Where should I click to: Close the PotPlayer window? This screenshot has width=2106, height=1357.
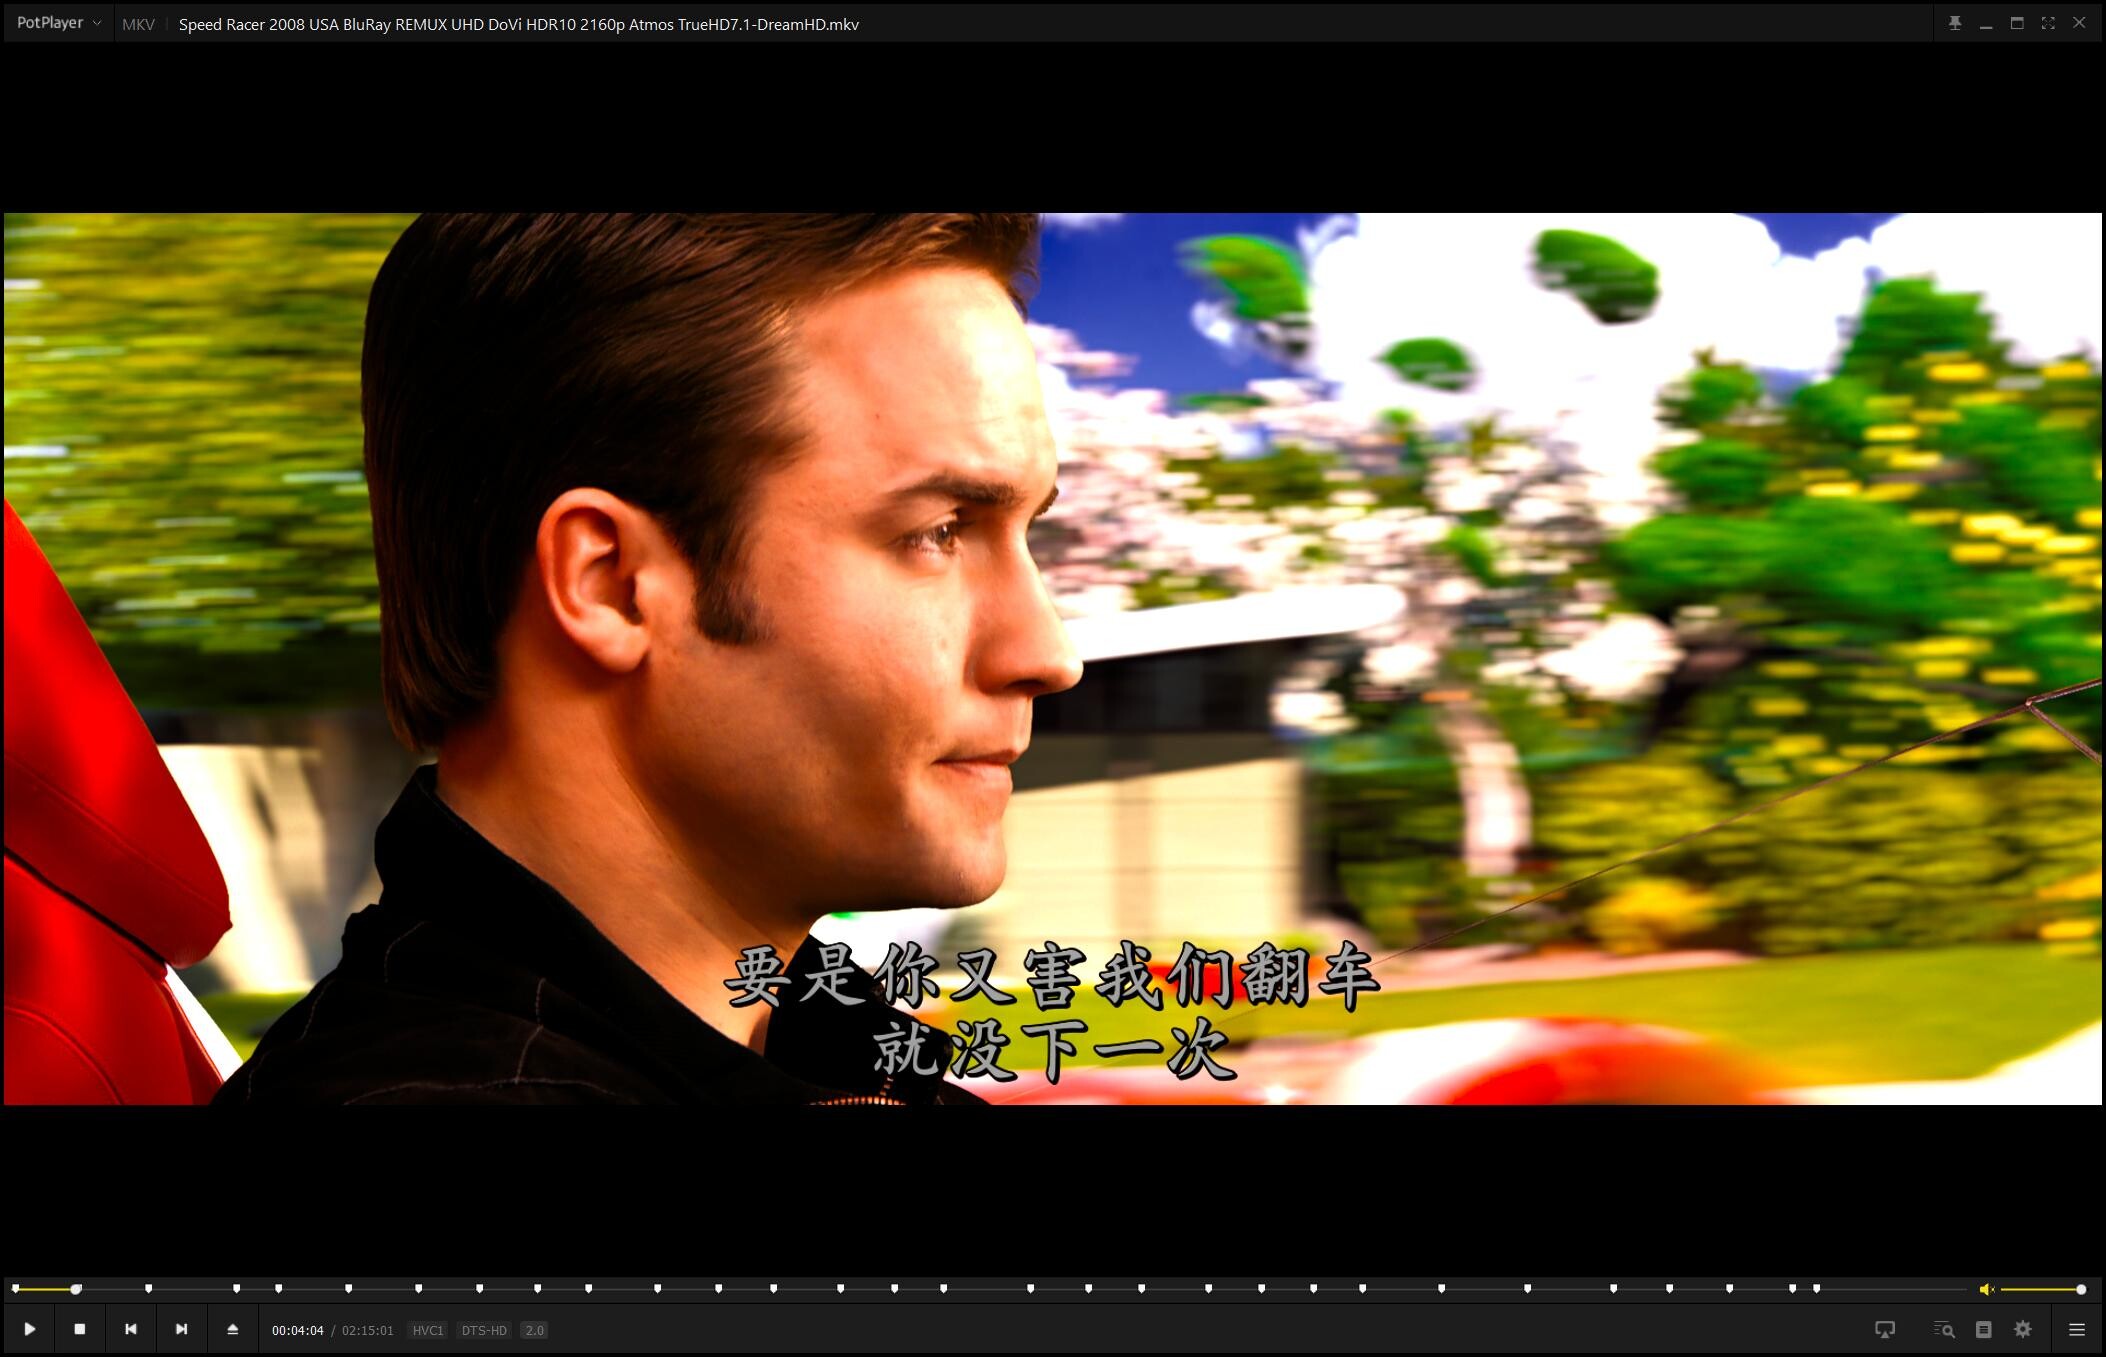point(2079,23)
